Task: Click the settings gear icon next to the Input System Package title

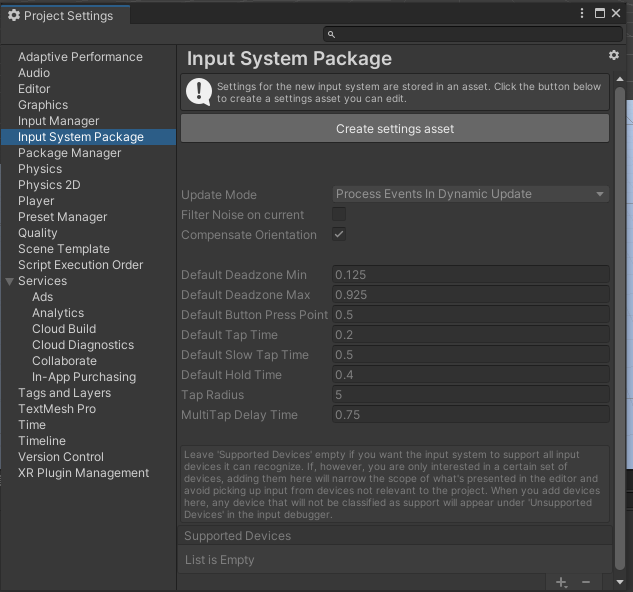Action: click(x=614, y=55)
